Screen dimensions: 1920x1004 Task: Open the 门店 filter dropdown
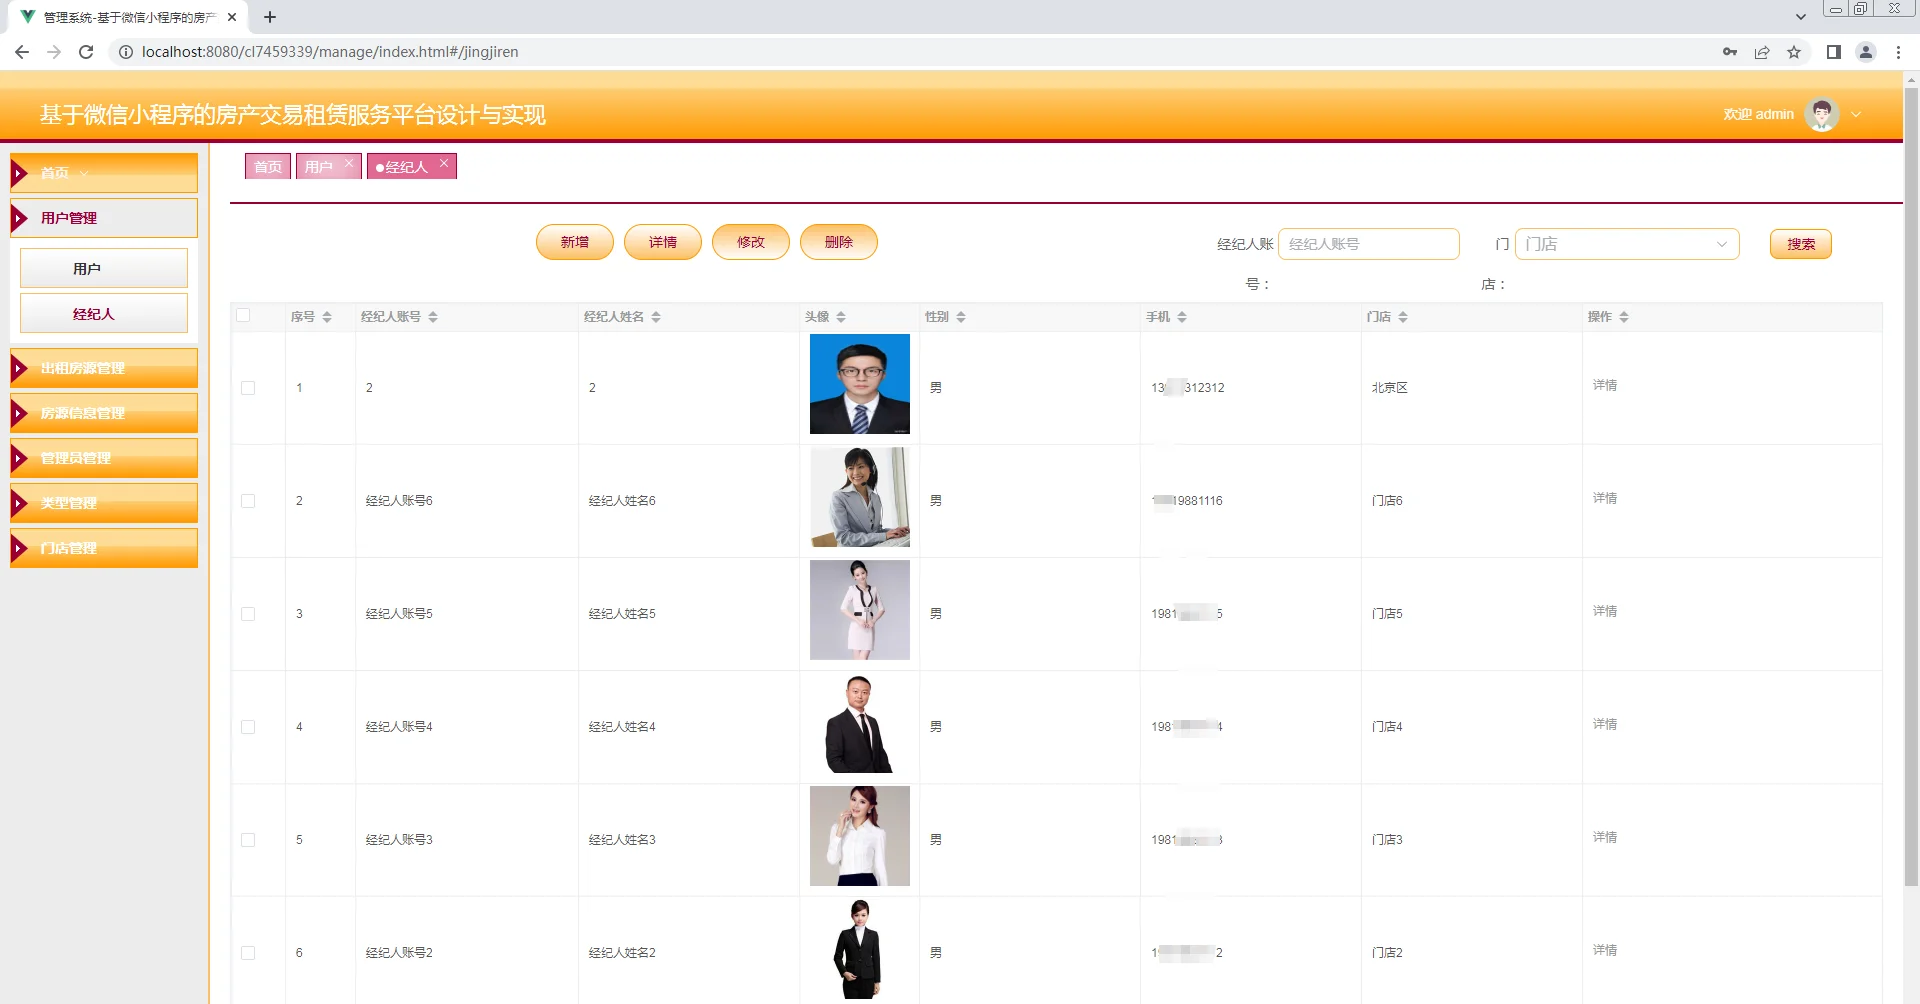1627,244
